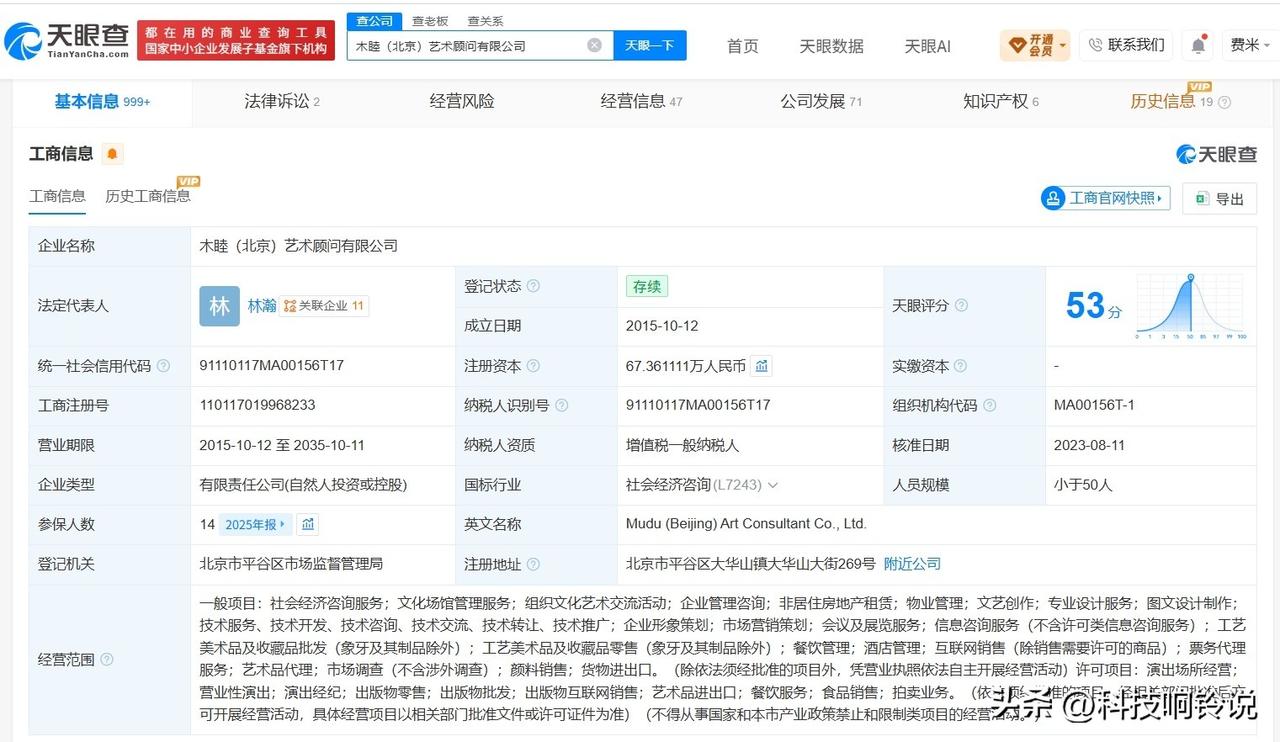1280x742 pixels.
Task: Switch to the 经营风险 tab
Action: point(462,101)
